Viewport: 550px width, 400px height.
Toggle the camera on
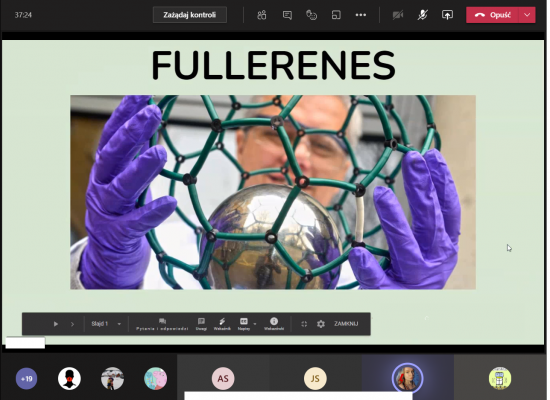point(398,15)
